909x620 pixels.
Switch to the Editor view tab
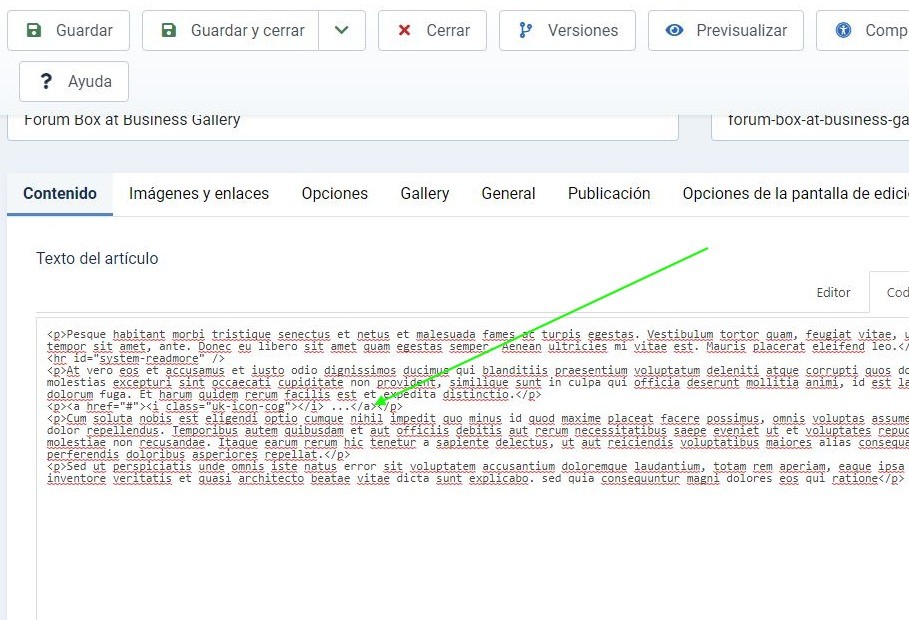point(833,292)
